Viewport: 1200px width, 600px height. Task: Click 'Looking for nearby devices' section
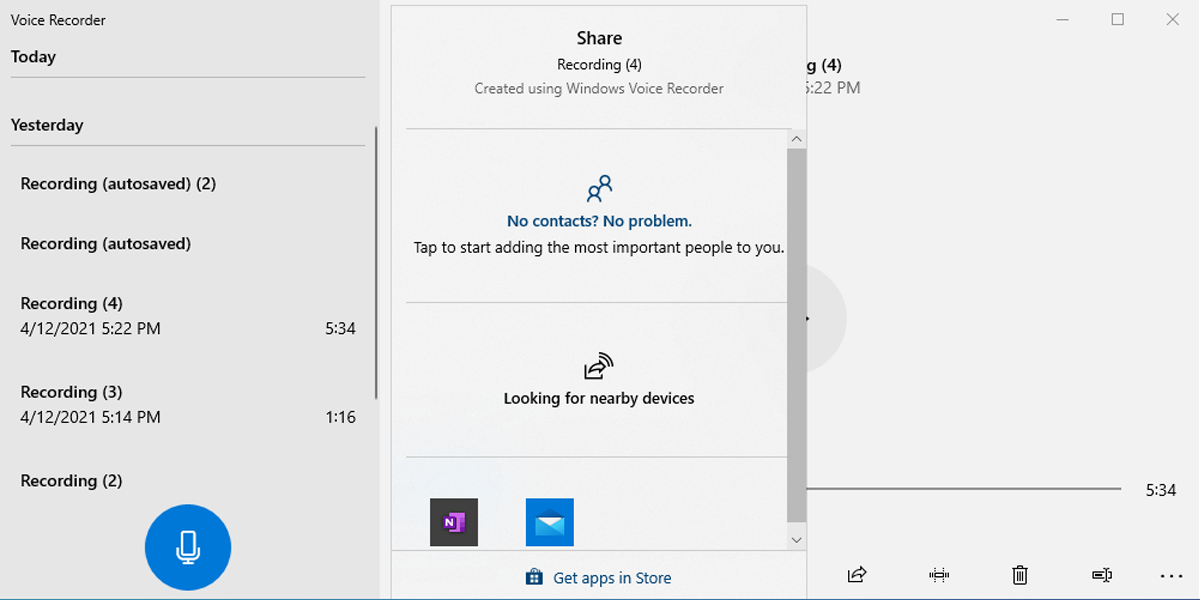[597, 397]
